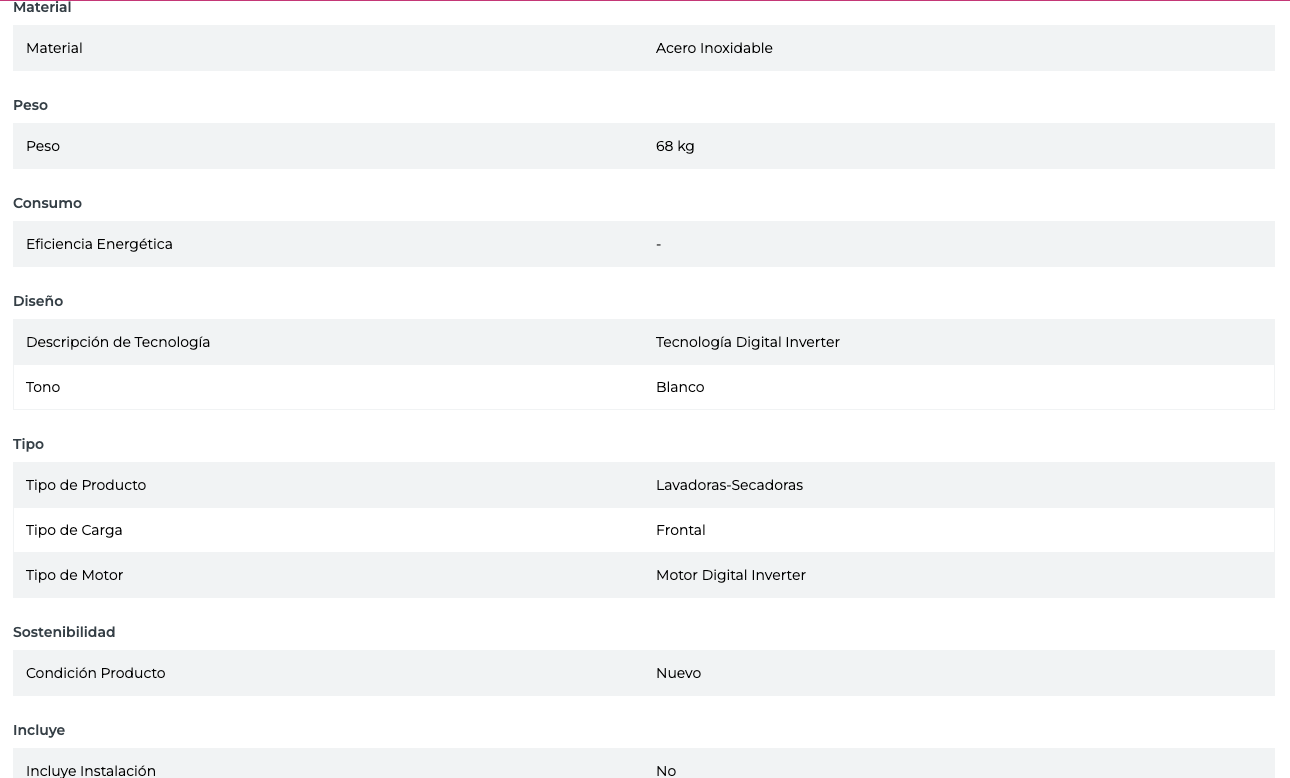
Task: Select the 'Tipo de Motor' row label
Action: tap(74, 575)
